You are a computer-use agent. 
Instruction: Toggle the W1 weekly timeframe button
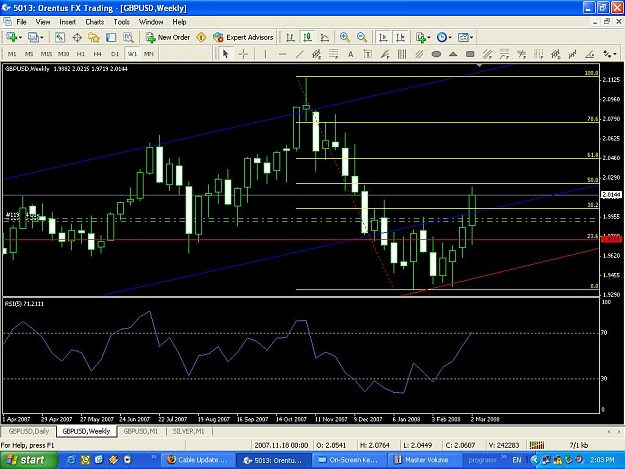[x=132, y=54]
